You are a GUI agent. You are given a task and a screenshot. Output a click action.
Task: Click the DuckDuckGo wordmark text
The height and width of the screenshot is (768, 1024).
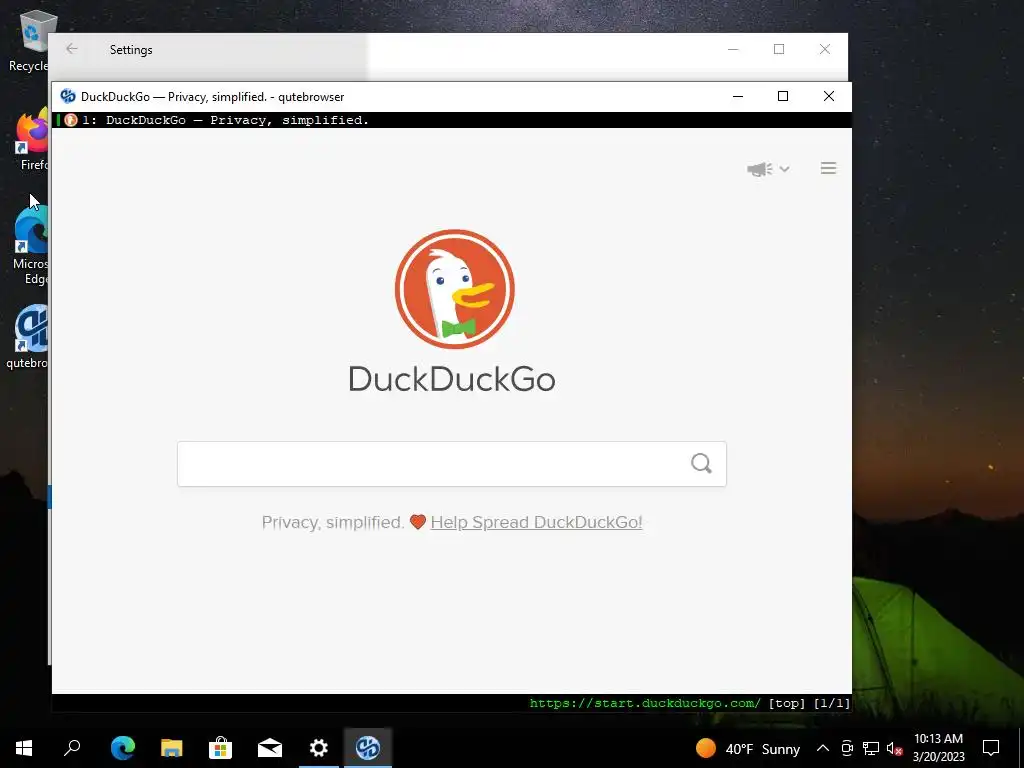(x=452, y=379)
